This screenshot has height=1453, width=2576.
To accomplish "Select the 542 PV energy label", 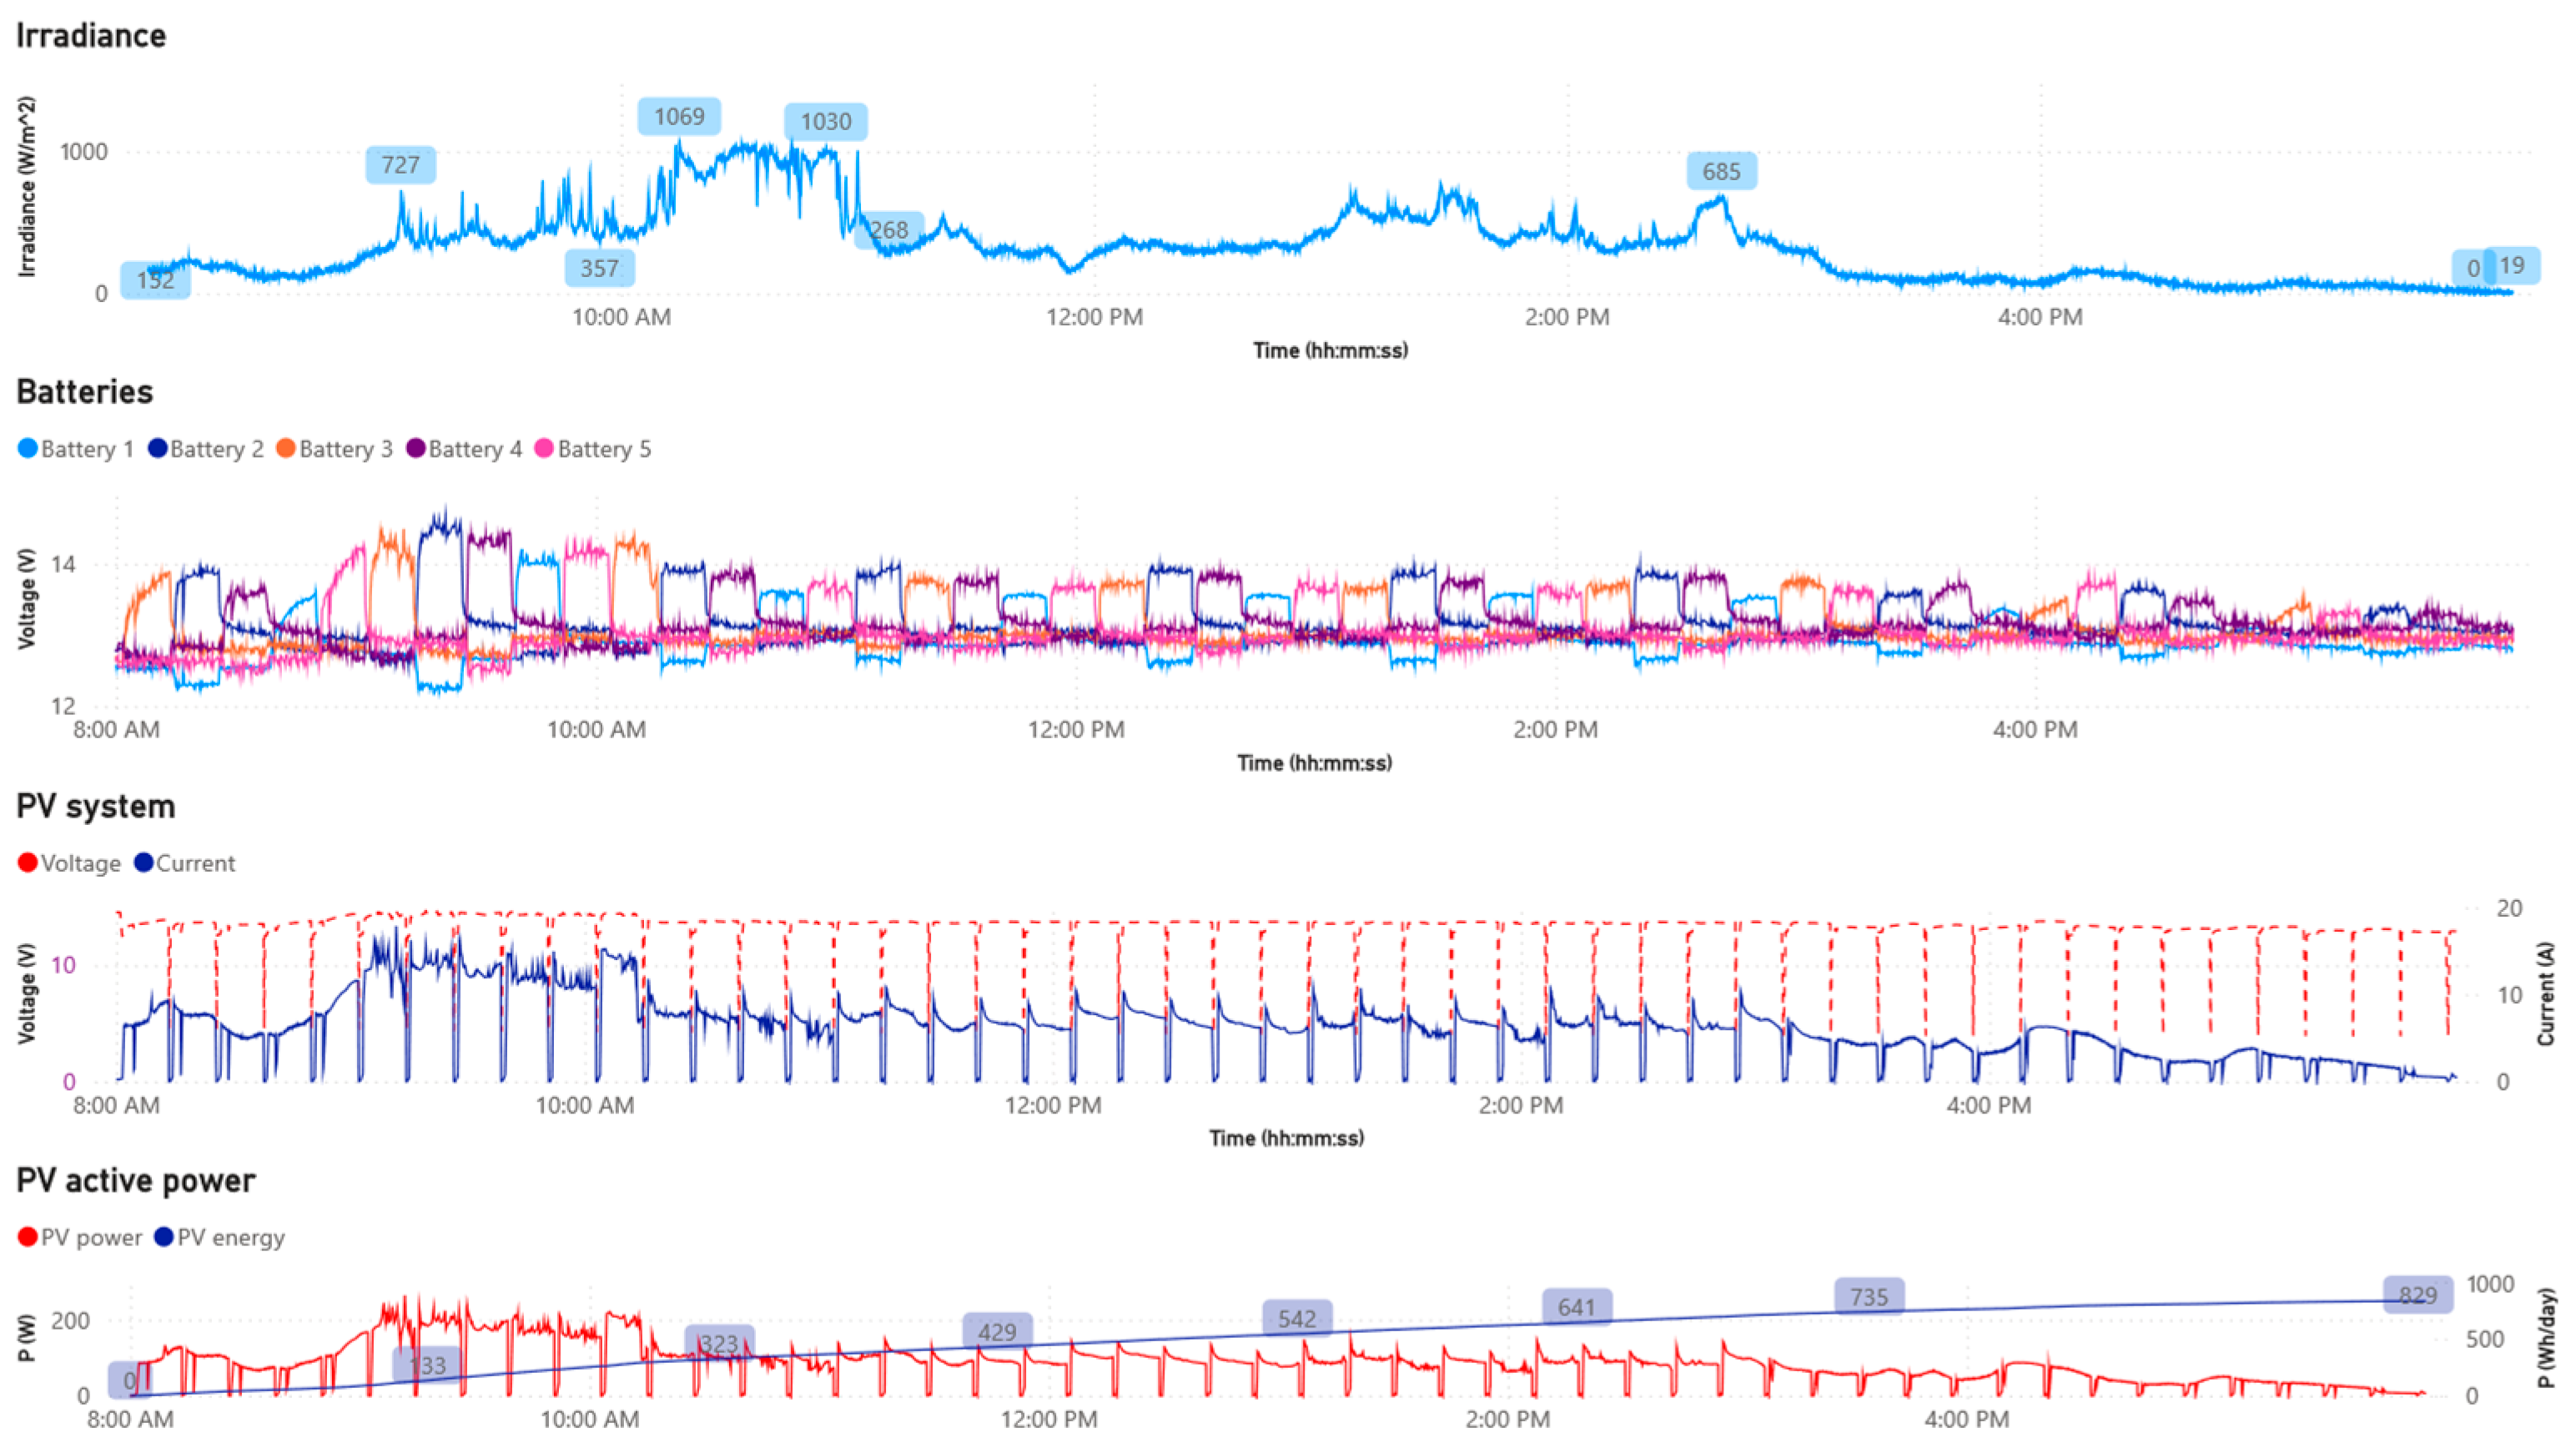I will click(1296, 1319).
